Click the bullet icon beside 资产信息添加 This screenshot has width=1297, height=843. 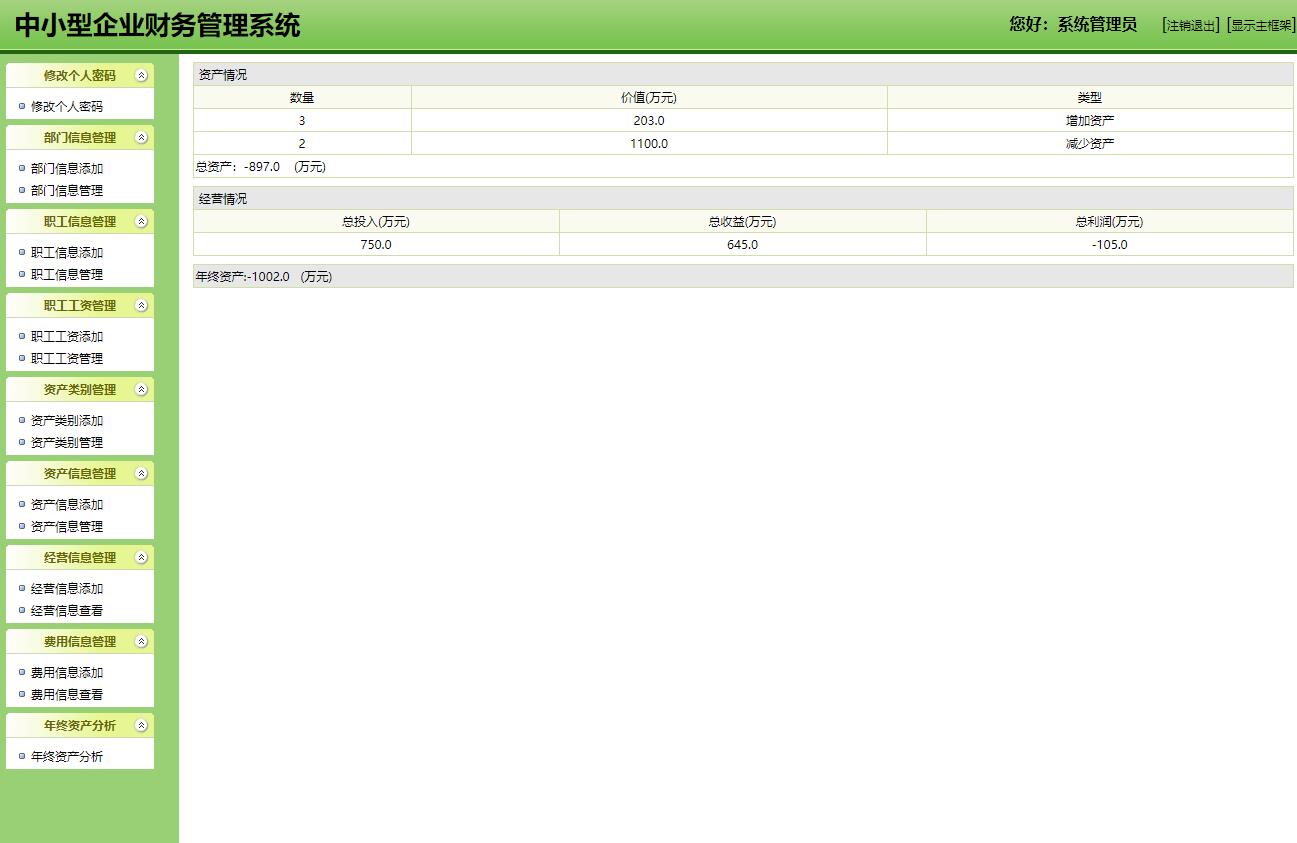tap(23, 504)
